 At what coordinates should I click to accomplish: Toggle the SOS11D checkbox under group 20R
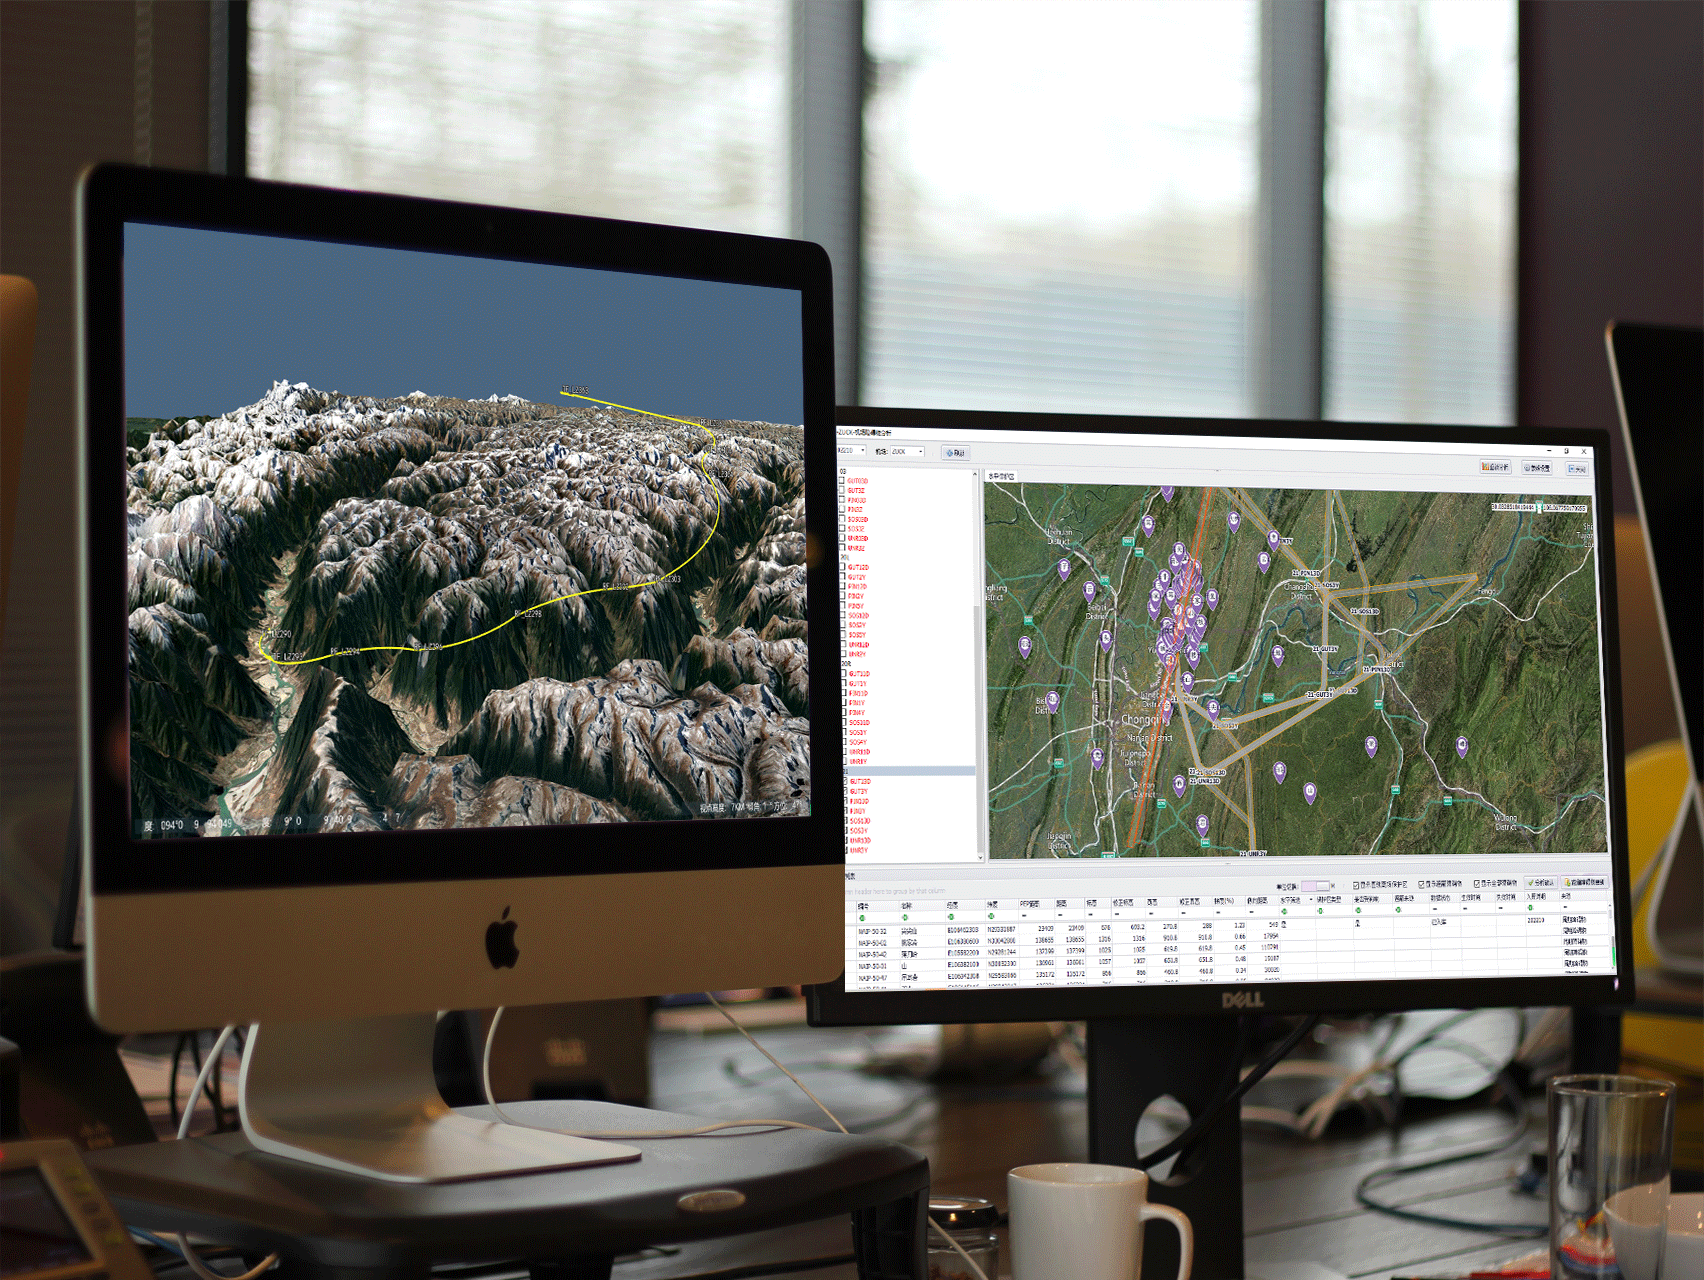pos(845,722)
